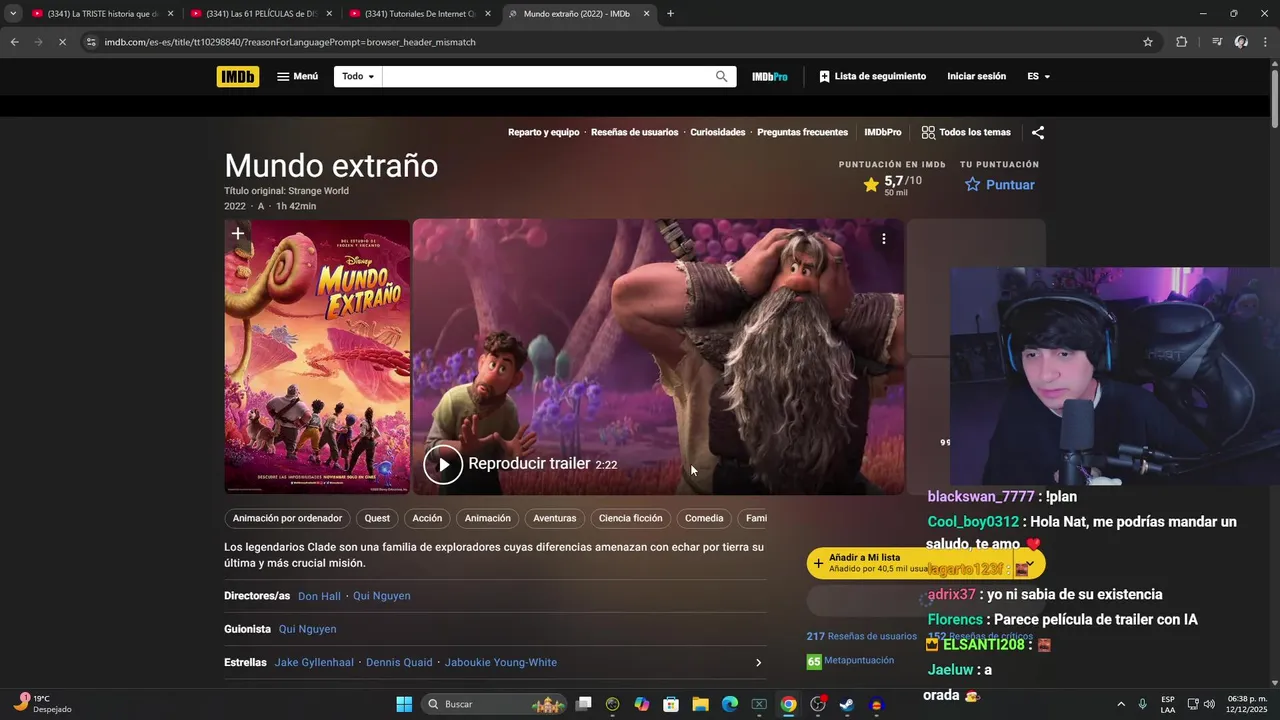Open the IMDb Menú hamburger
1280x720 pixels.
point(298,76)
